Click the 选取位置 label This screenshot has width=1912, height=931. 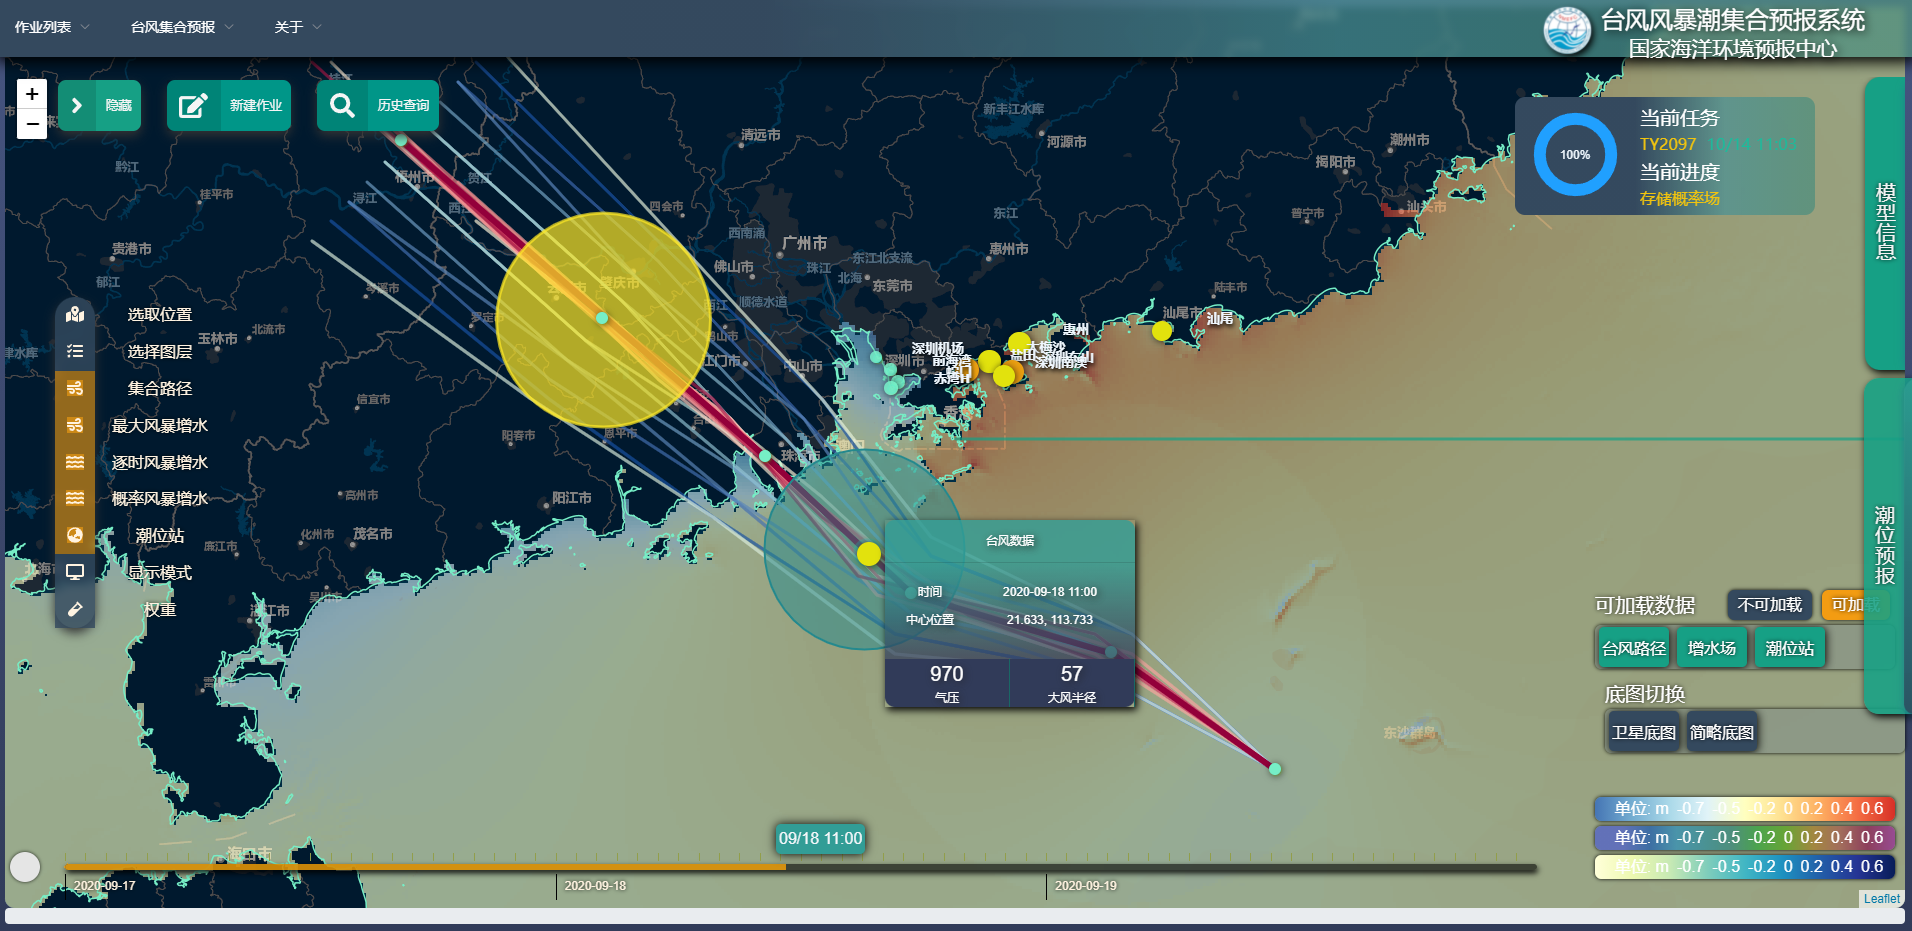click(160, 314)
